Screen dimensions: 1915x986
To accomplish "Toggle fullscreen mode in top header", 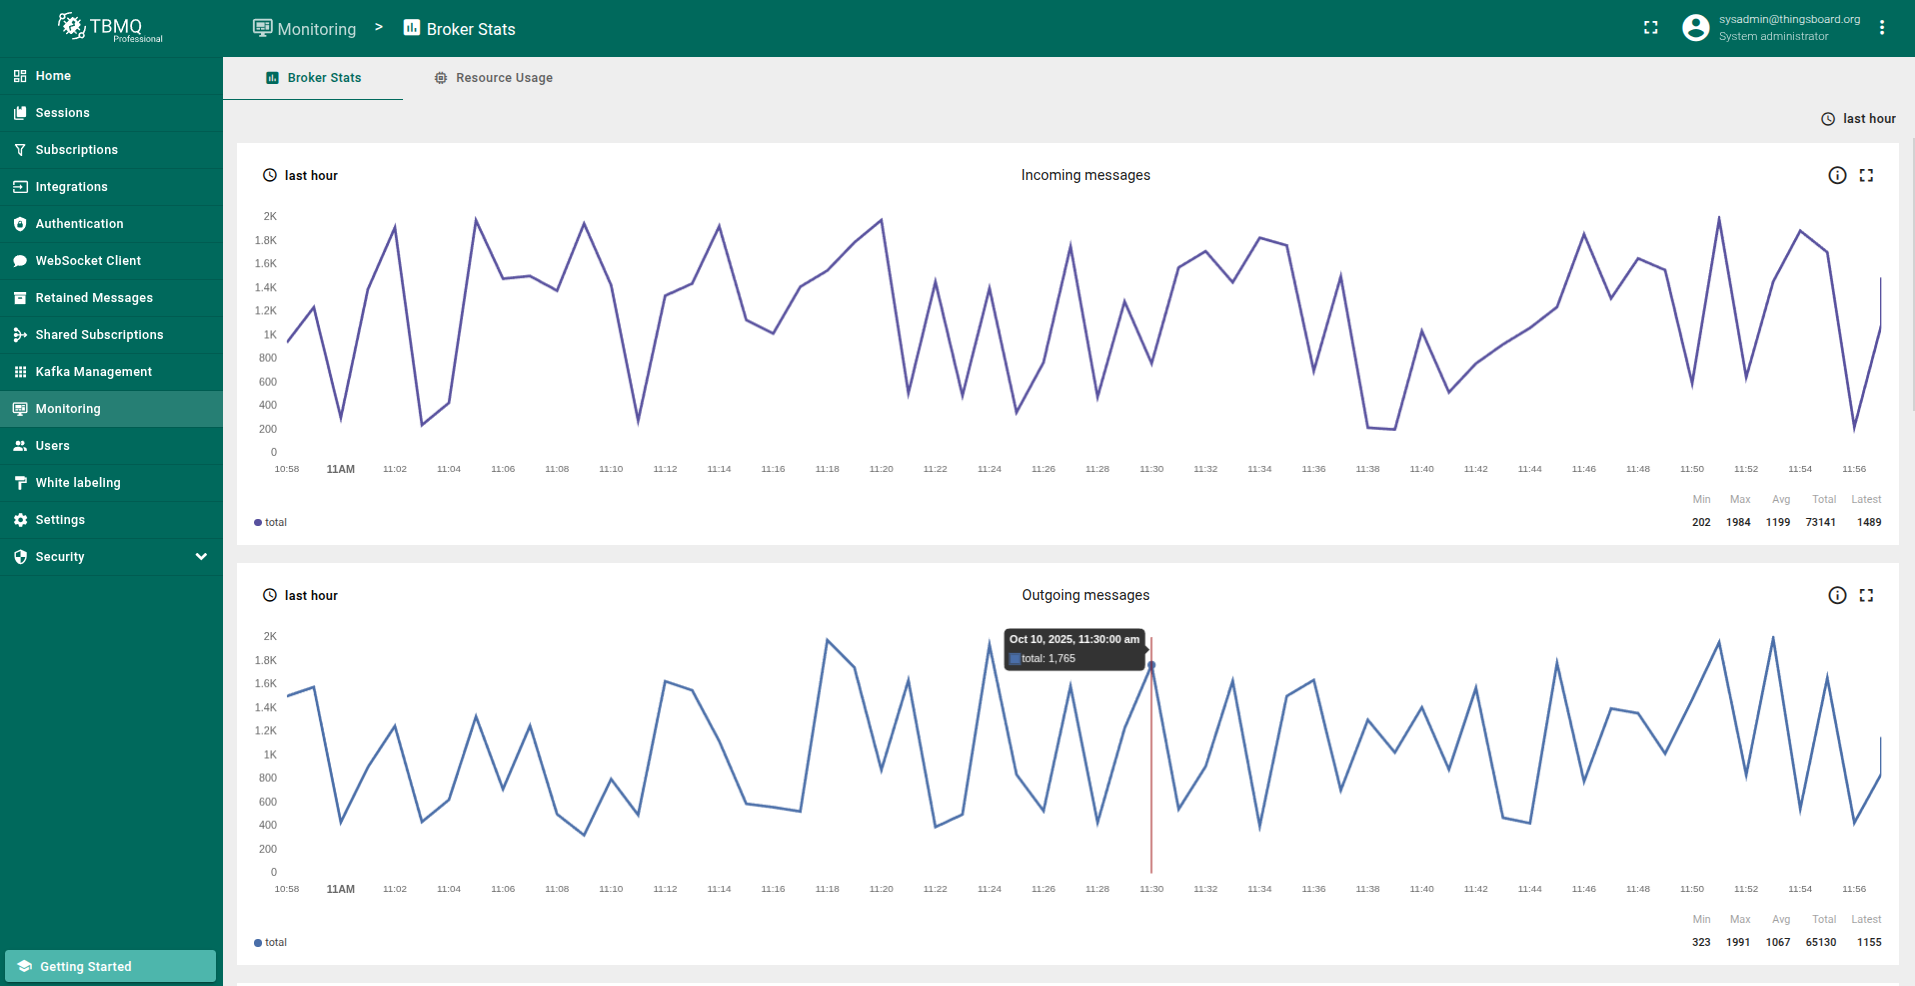I will pos(1651,28).
